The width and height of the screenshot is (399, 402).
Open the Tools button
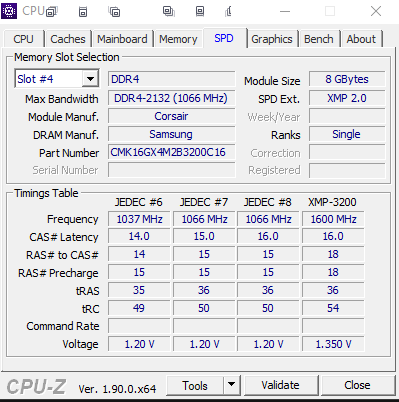[x=195, y=386]
